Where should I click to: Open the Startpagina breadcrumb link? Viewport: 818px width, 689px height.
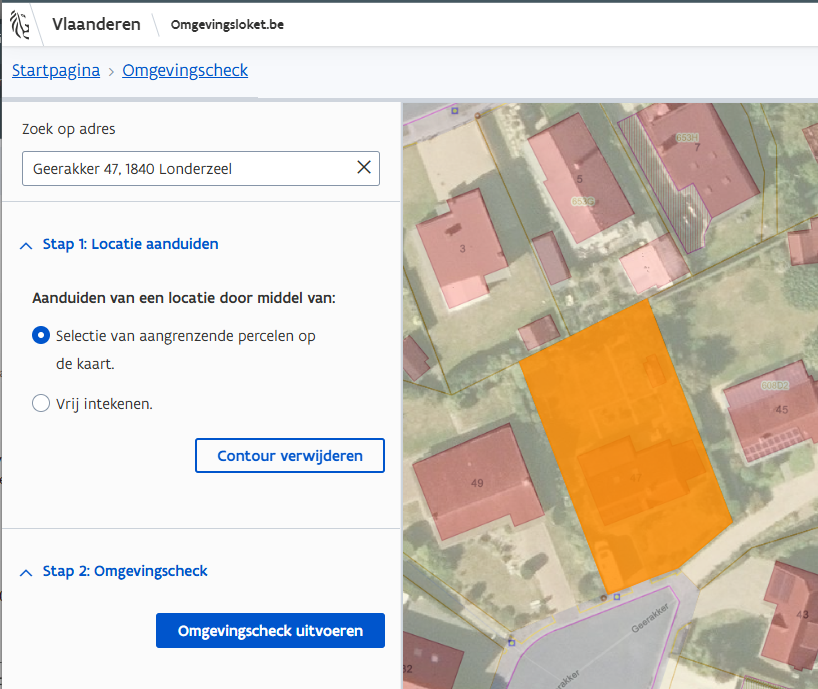pos(55,71)
